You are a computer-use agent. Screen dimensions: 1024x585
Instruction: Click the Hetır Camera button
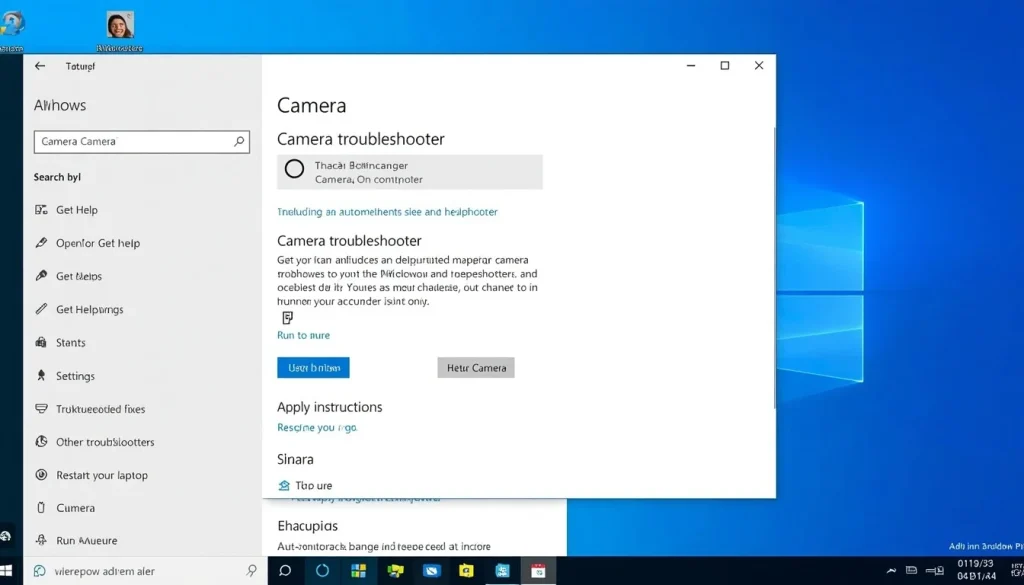476,368
